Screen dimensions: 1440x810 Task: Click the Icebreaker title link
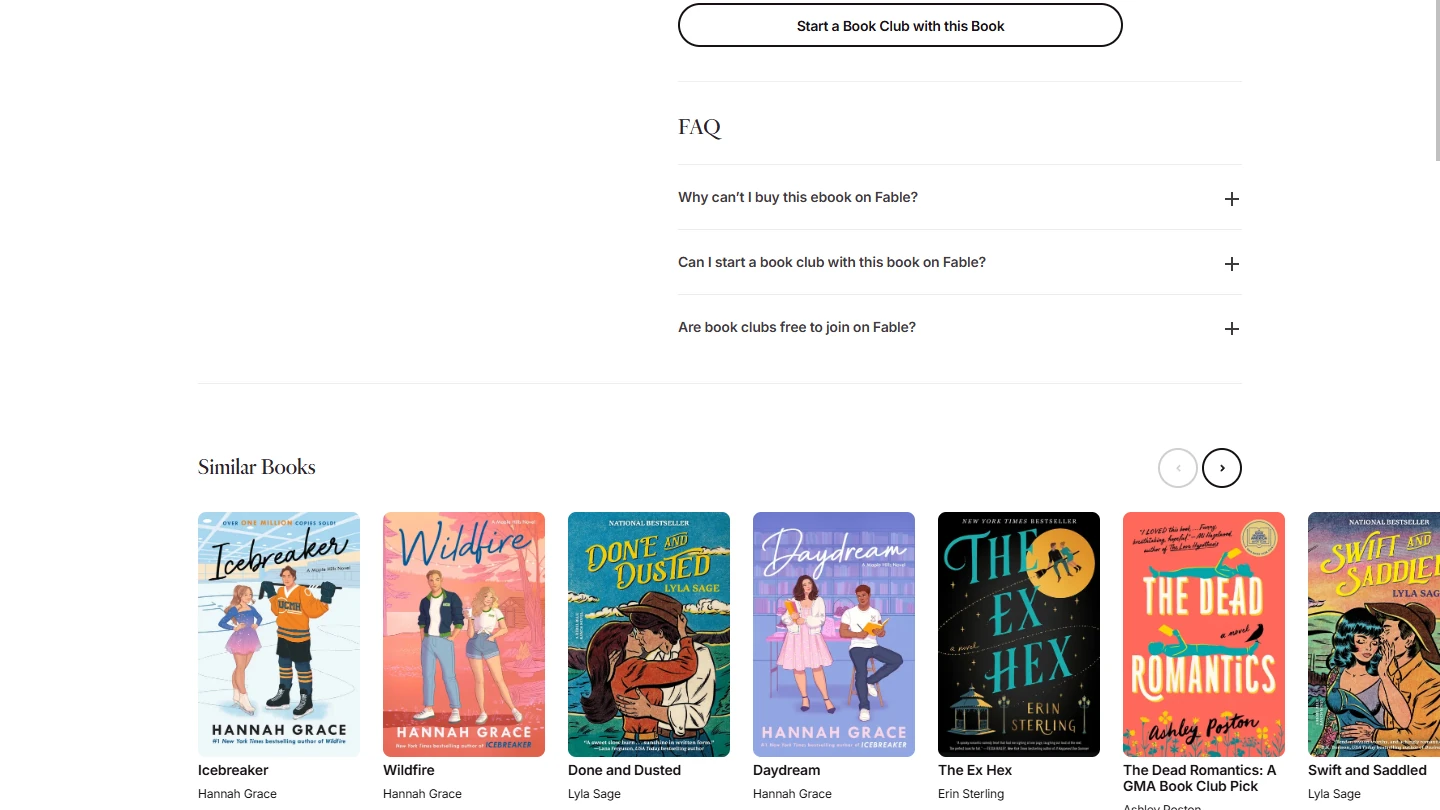click(233, 770)
